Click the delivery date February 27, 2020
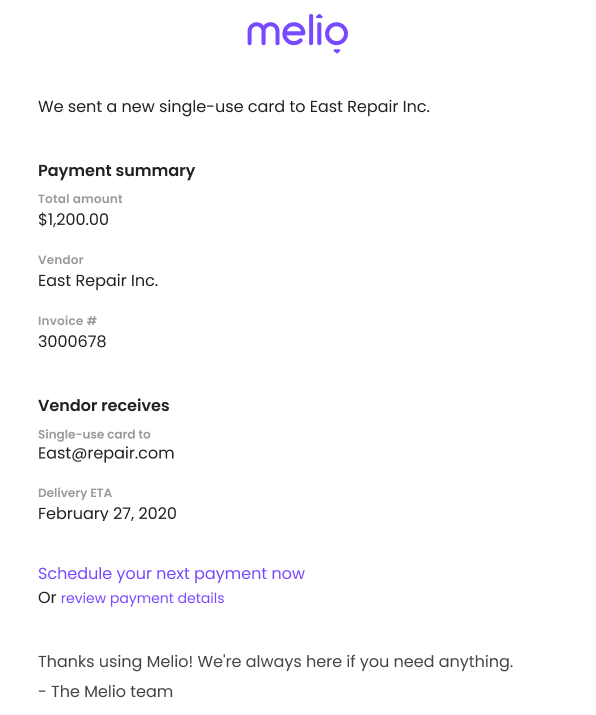Screen dimensions: 596x715 [x=107, y=514]
